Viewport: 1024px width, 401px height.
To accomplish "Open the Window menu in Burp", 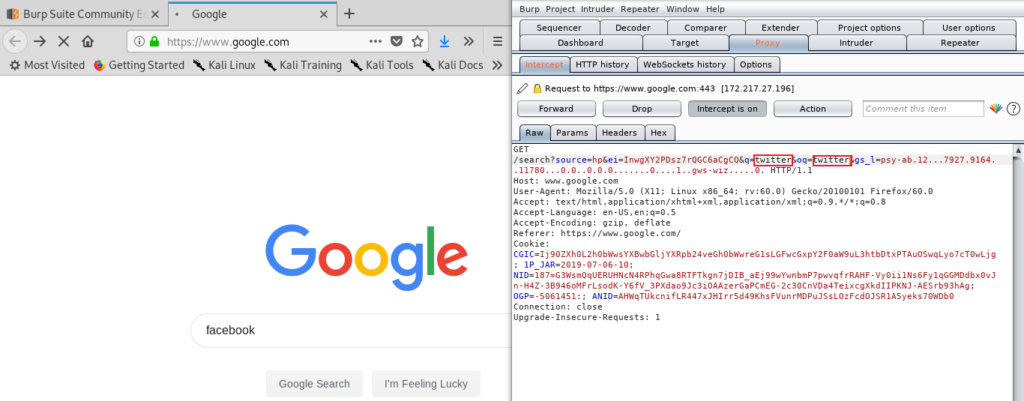I will (682, 9).
